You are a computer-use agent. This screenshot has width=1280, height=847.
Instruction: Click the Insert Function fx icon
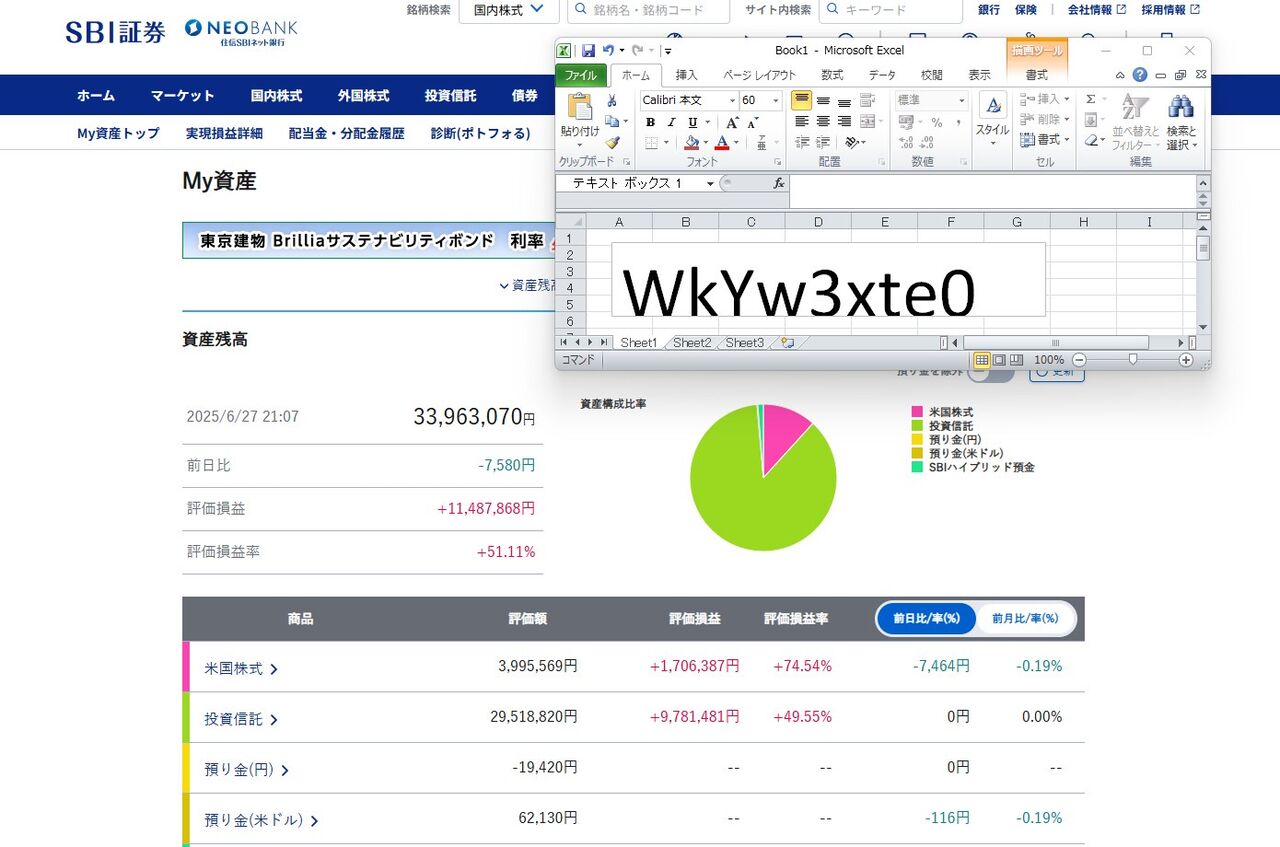pyautogui.click(x=779, y=183)
